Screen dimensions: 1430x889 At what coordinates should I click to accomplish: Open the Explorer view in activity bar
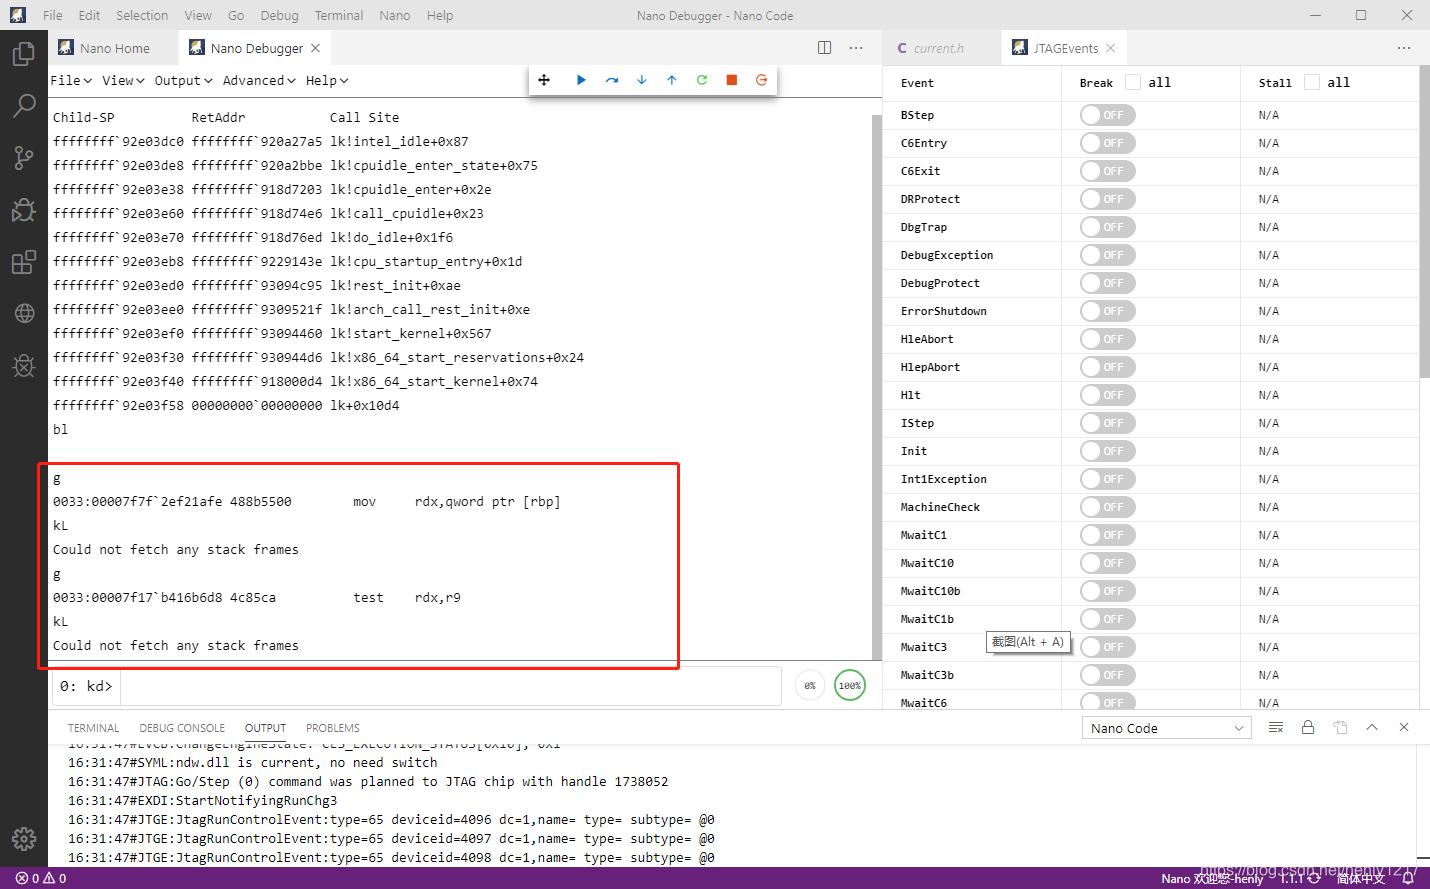click(x=24, y=53)
